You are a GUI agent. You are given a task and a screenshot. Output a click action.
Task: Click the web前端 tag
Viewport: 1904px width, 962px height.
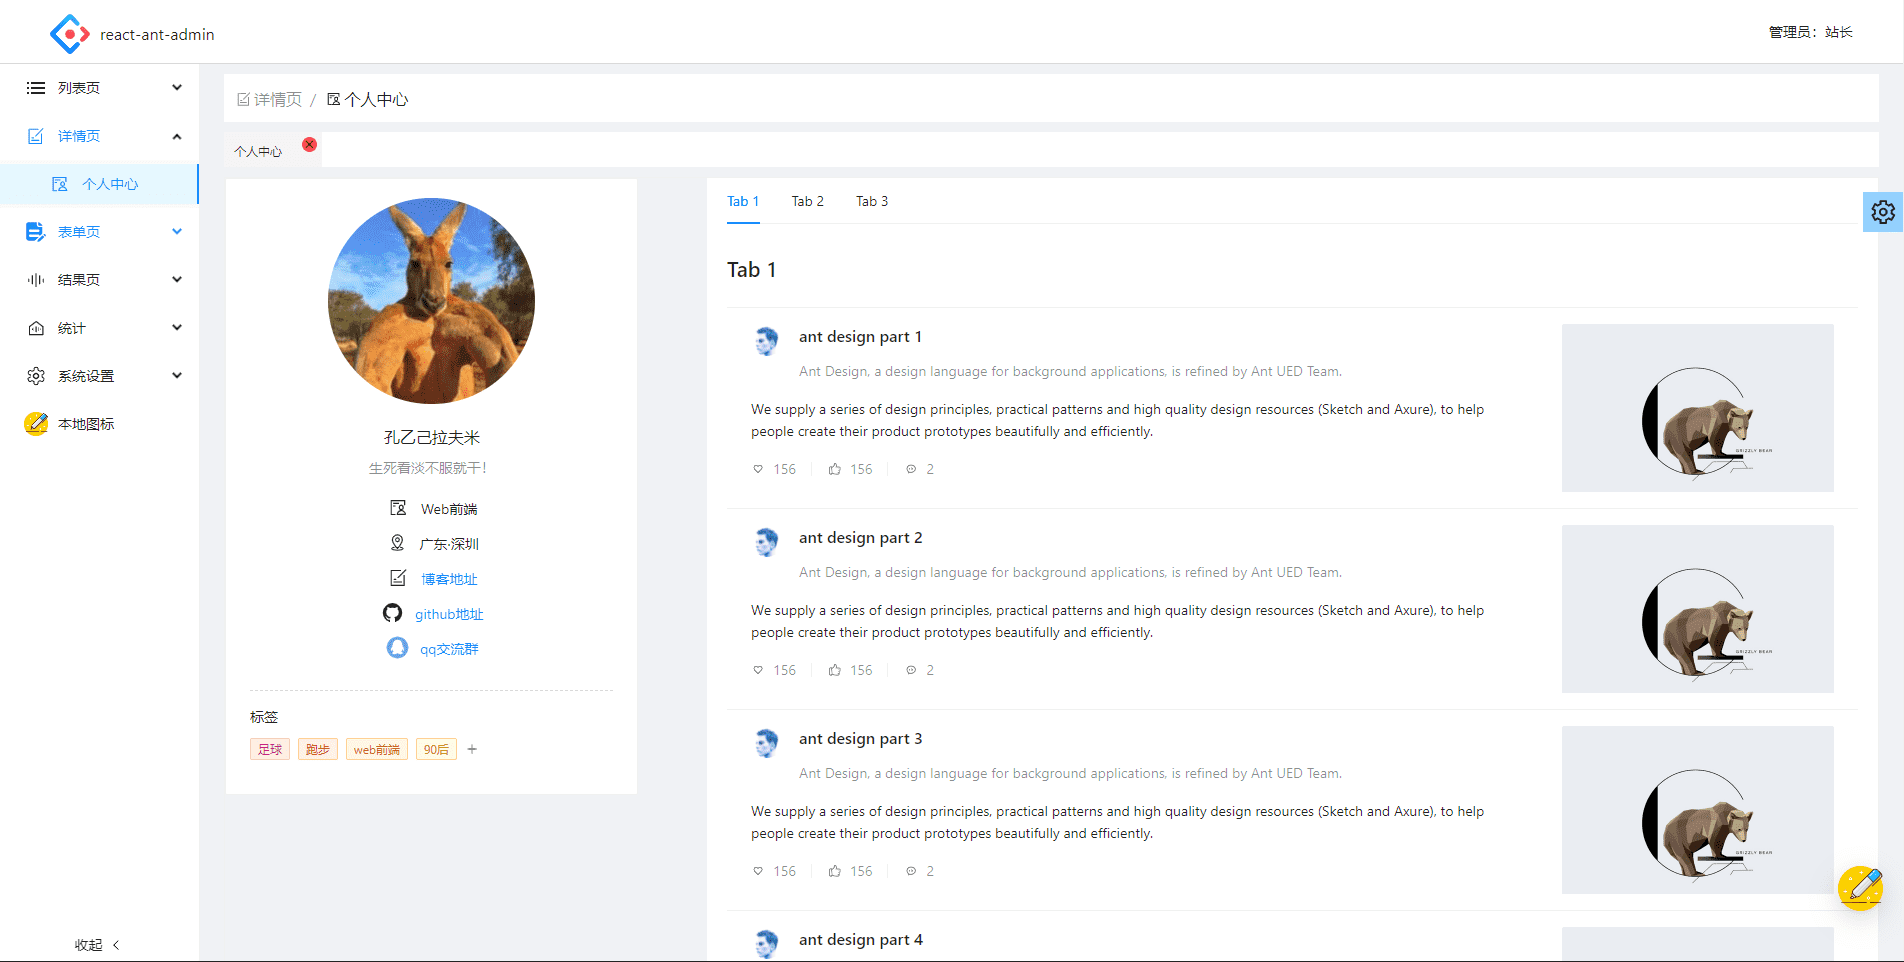(377, 749)
